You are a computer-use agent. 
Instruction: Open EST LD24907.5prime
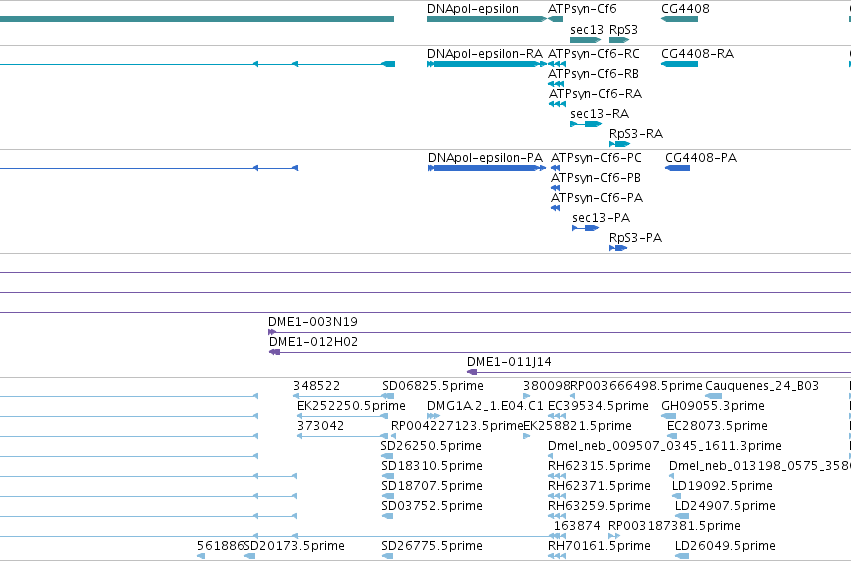(725, 506)
